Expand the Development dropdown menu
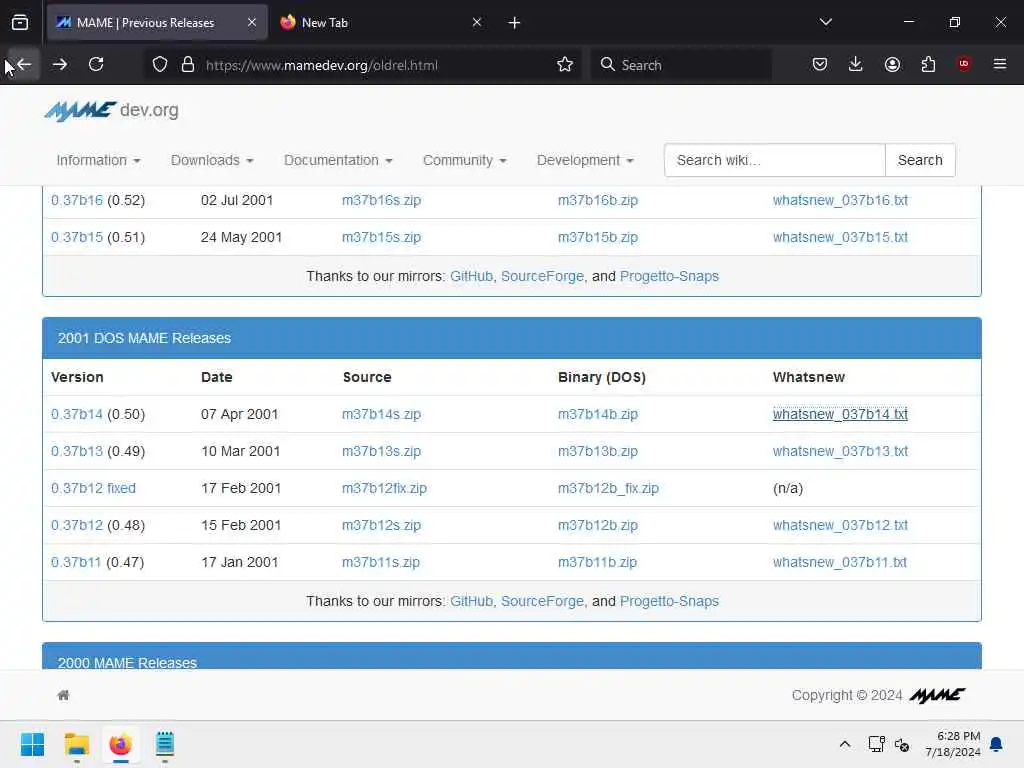The width and height of the screenshot is (1024, 768). point(585,160)
